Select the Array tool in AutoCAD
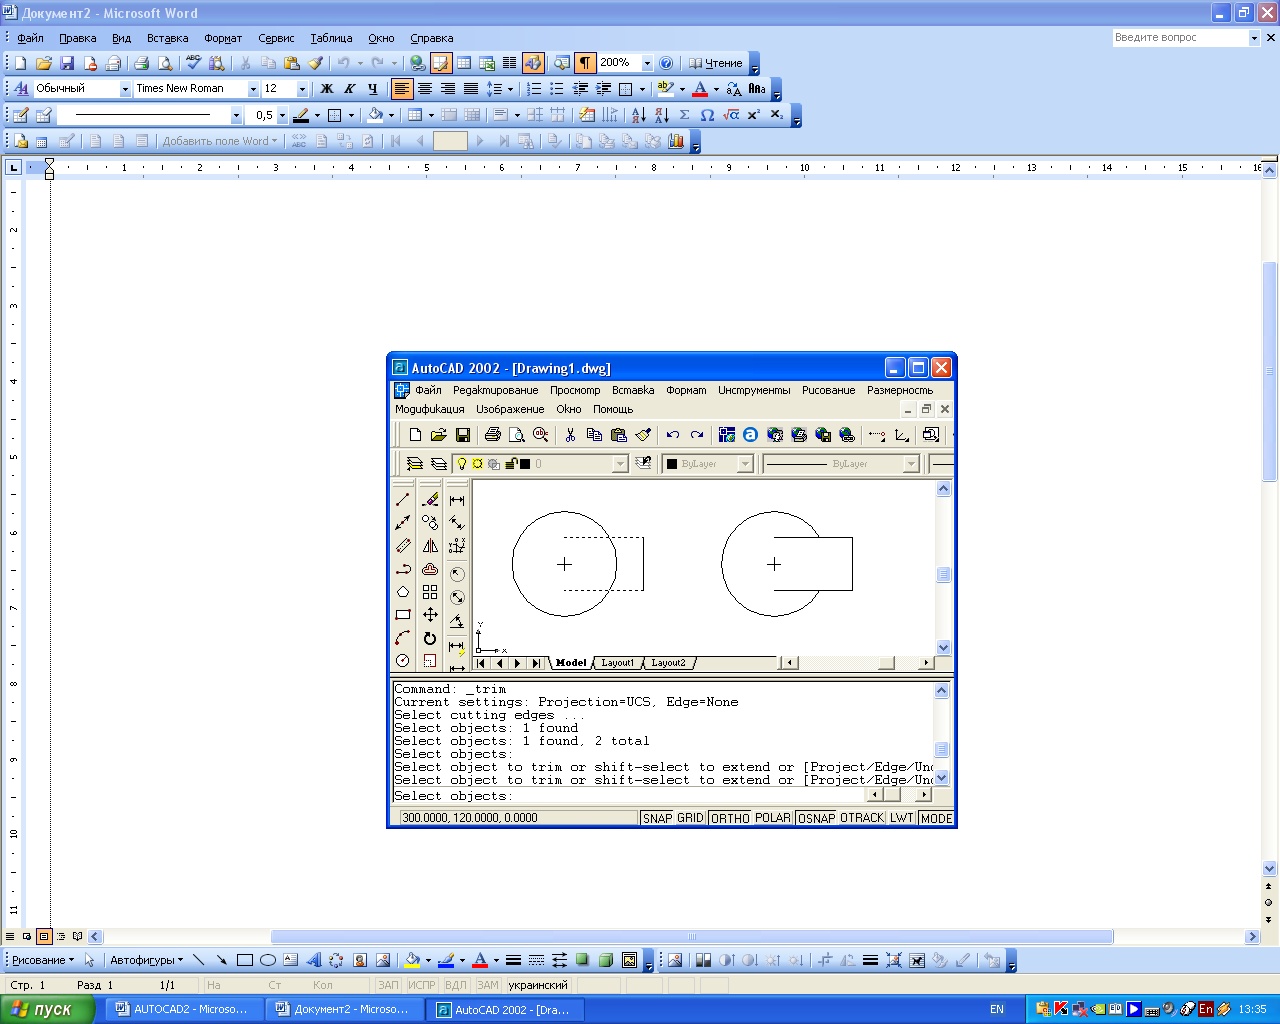This screenshot has width=1280, height=1024. [x=430, y=592]
